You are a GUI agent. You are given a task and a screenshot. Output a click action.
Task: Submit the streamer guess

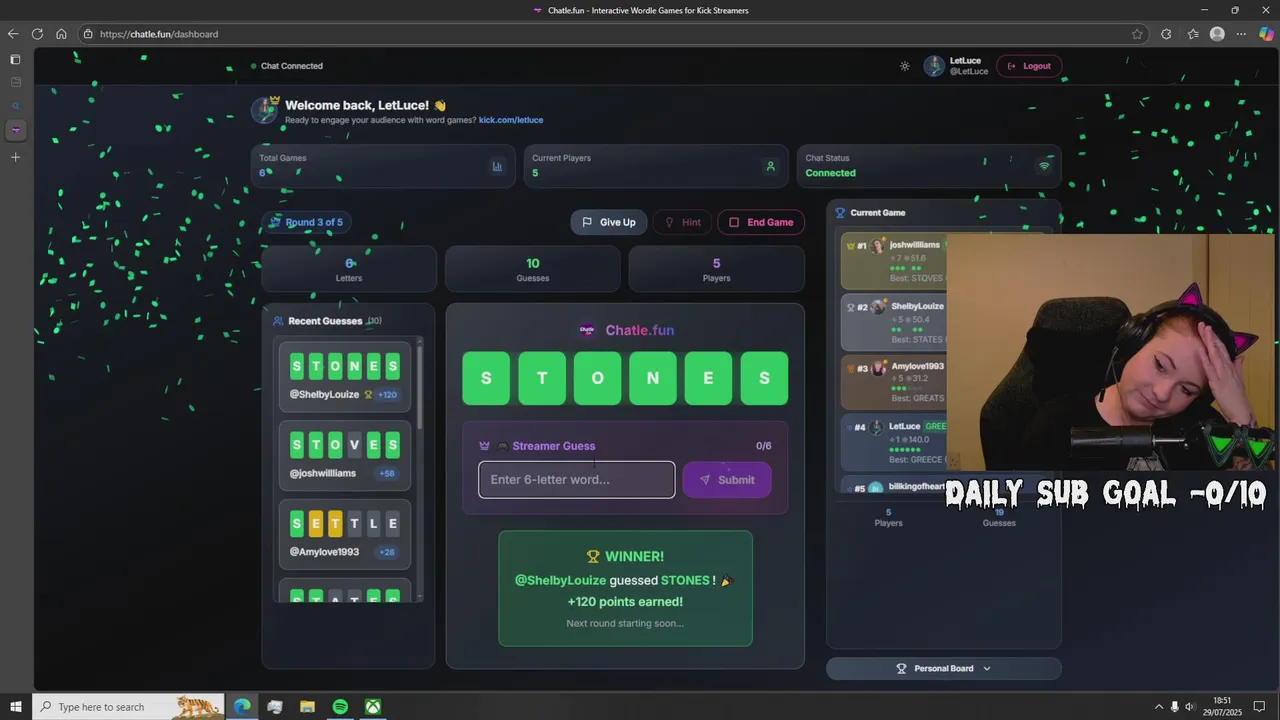727,480
